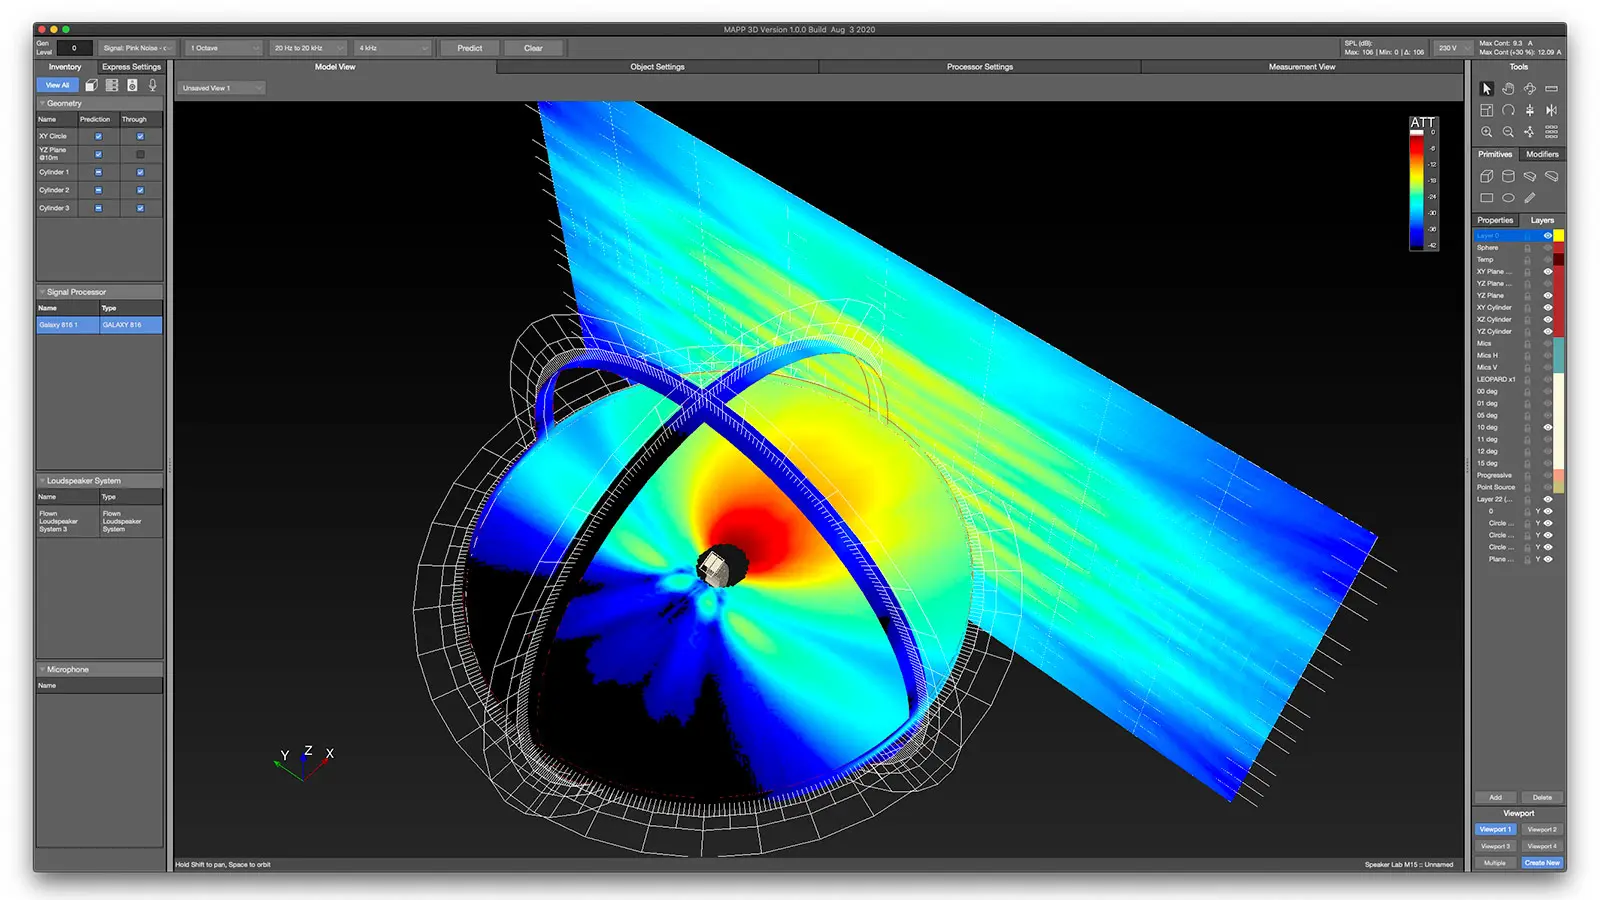
Task: Uncheck the Through checkbox for XY Circle
Action: tap(141, 136)
